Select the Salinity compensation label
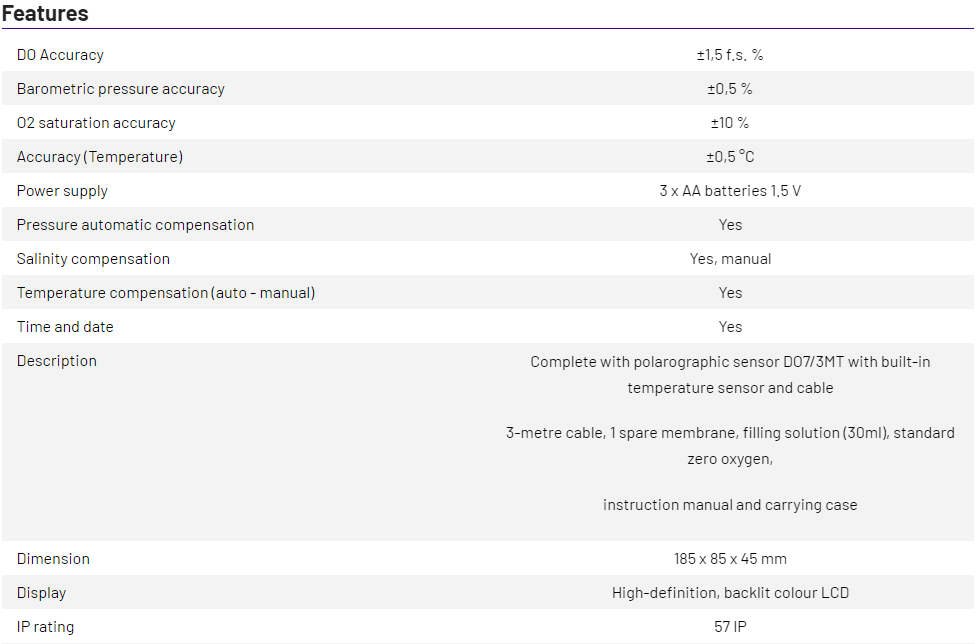The width and height of the screenshot is (977, 644). pos(93,259)
